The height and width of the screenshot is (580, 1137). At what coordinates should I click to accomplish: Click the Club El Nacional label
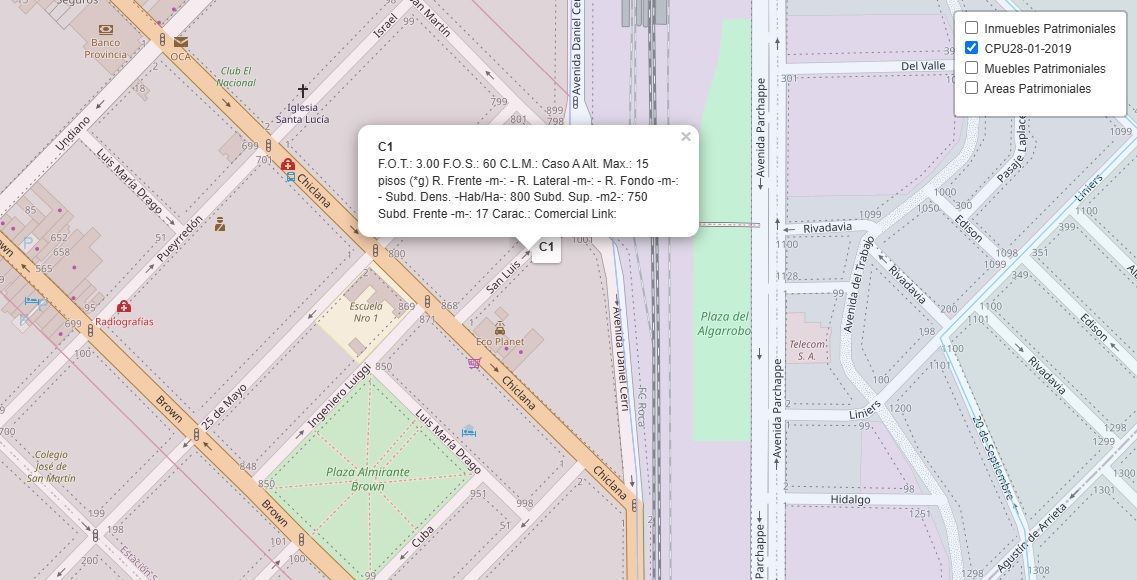236,77
